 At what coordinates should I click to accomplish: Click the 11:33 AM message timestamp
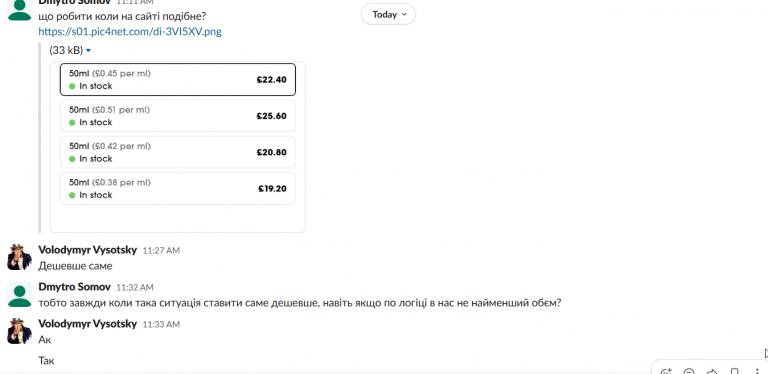click(x=161, y=325)
